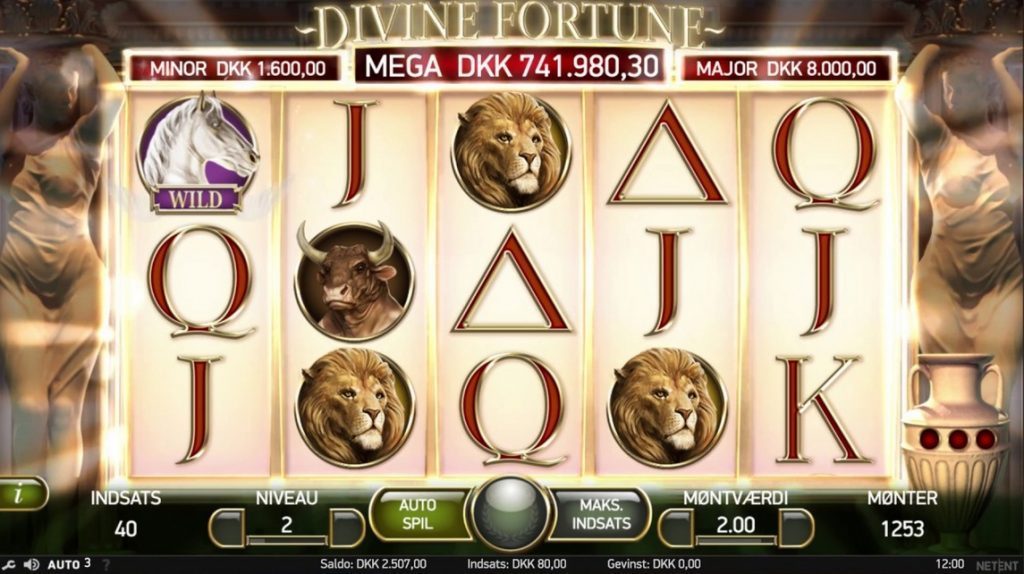1024x574 pixels.
Task: Click the NetEnt logo
Action: 996,565
